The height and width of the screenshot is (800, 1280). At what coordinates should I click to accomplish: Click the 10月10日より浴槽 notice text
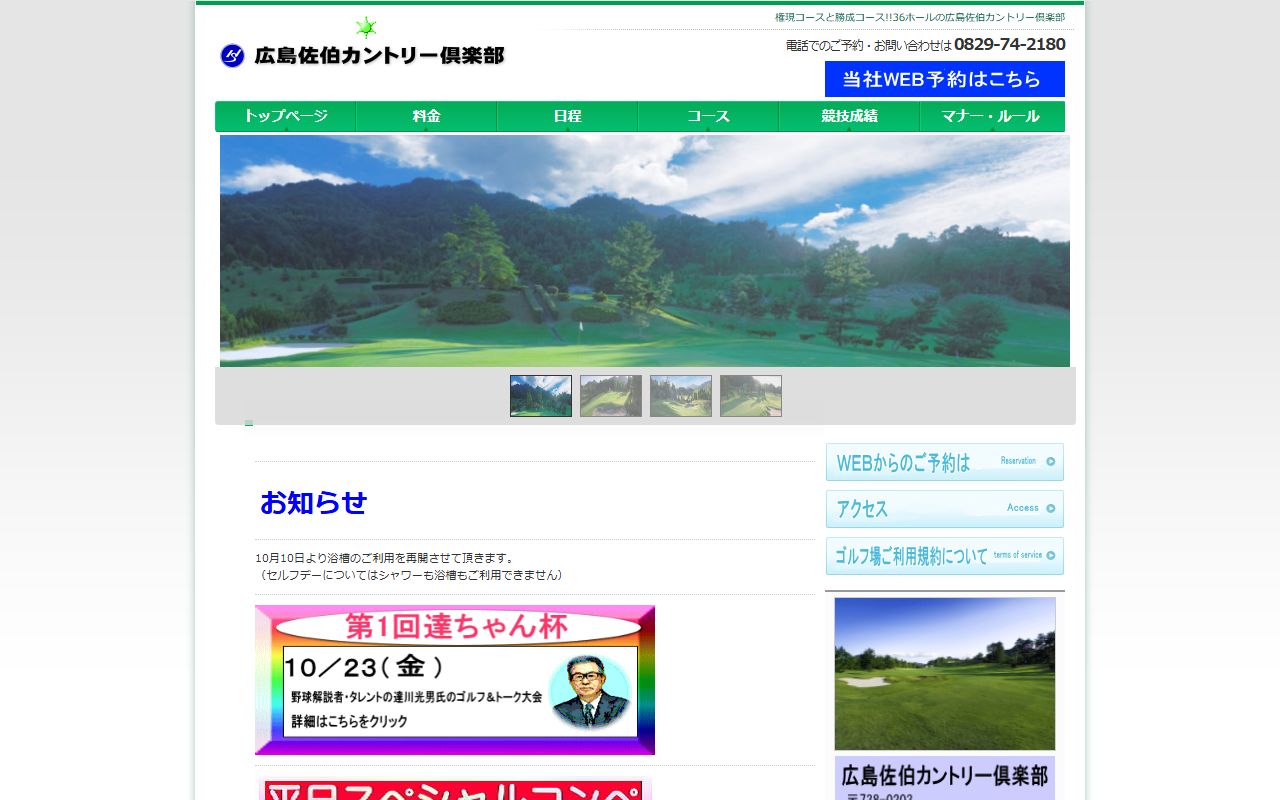(x=385, y=558)
